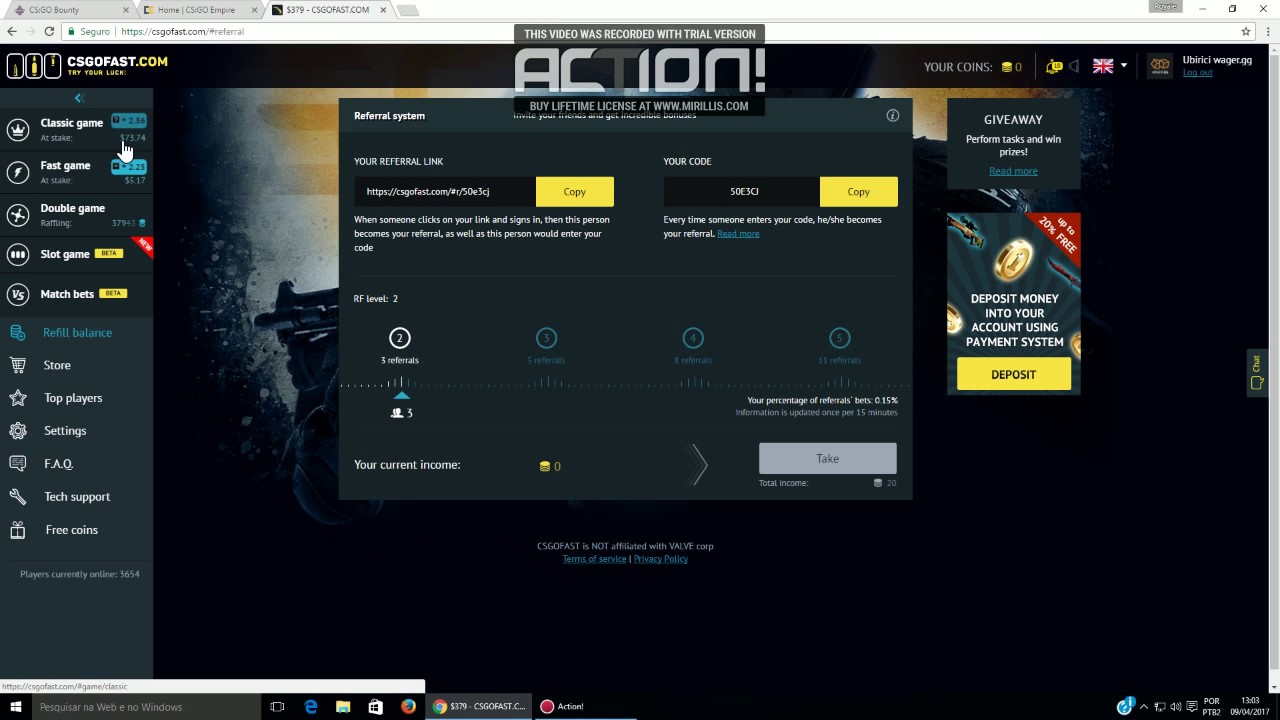Open the Store menu item
Screen dimensions: 1280x720
click(57, 366)
